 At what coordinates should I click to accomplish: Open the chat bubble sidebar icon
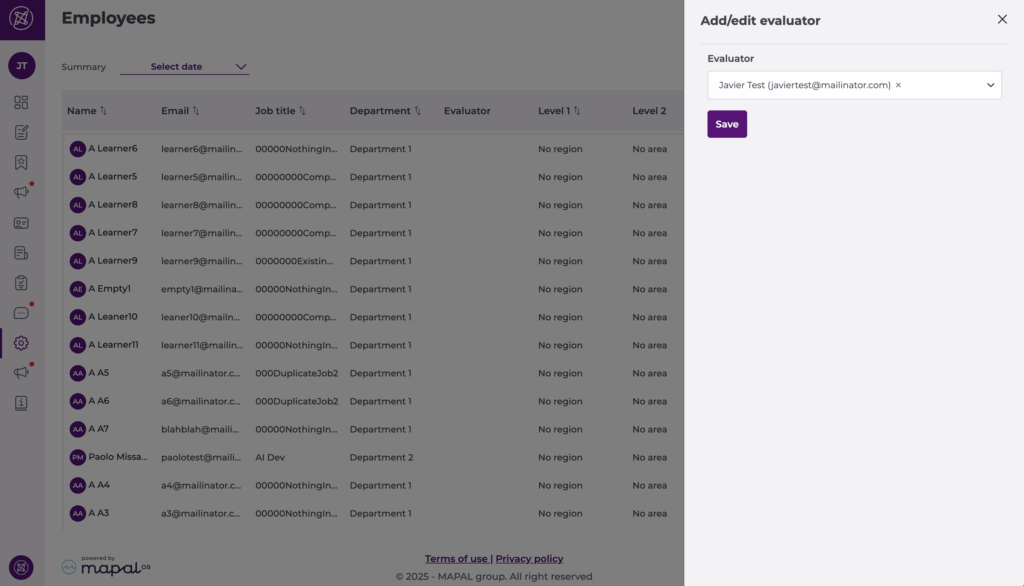pyautogui.click(x=21, y=313)
